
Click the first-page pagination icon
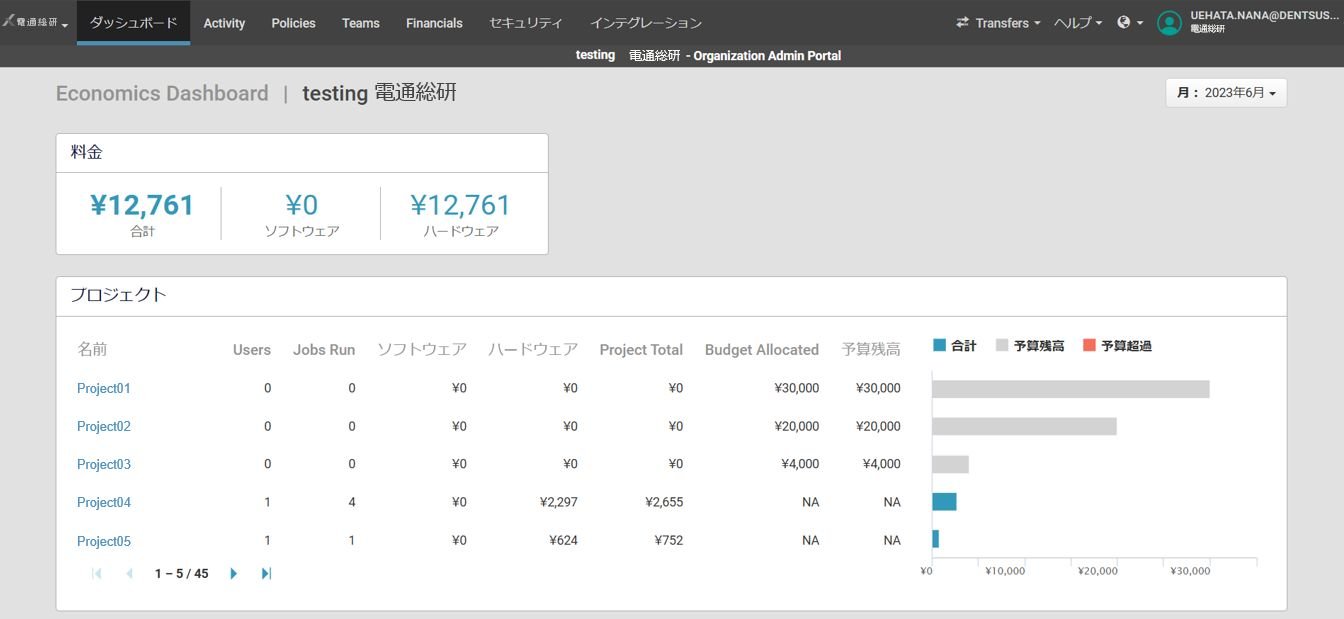click(x=95, y=573)
